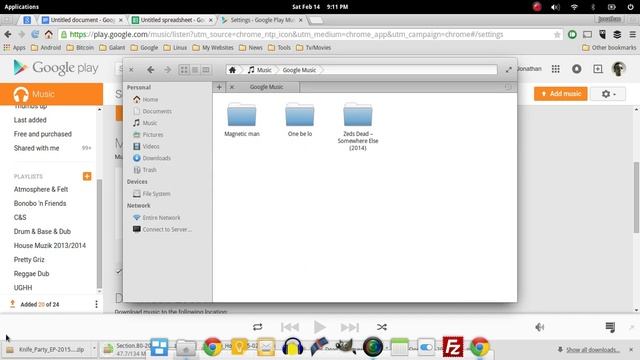Open the Bitcoin bookmarks folder
The width and height of the screenshot is (640, 360).
pos(80,48)
